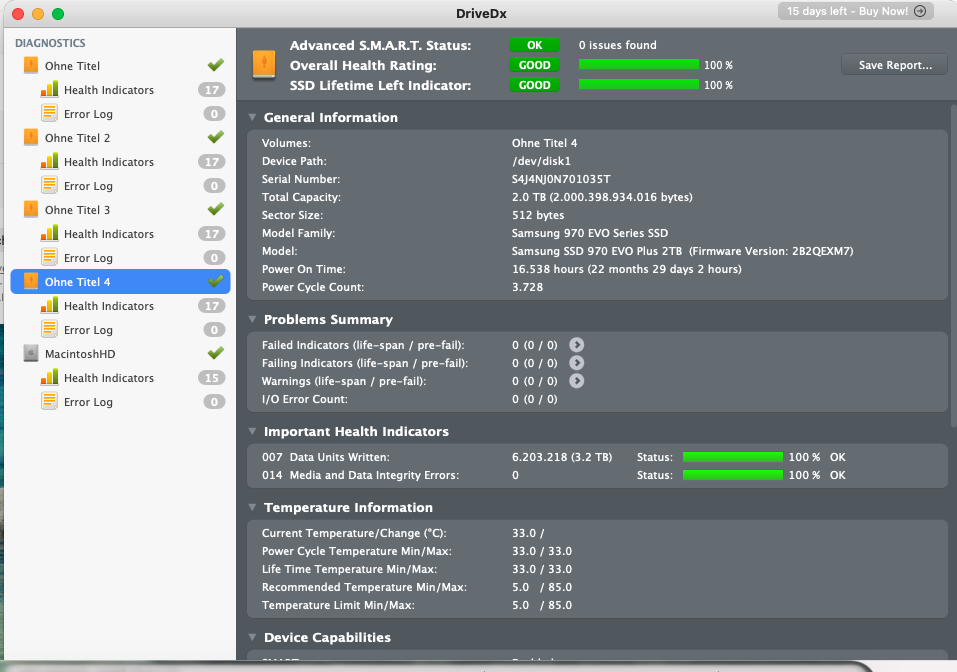Viewport: 957px width, 672px height.
Task: Click arrow icon next to Warnings row
Action: click(x=576, y=381)
